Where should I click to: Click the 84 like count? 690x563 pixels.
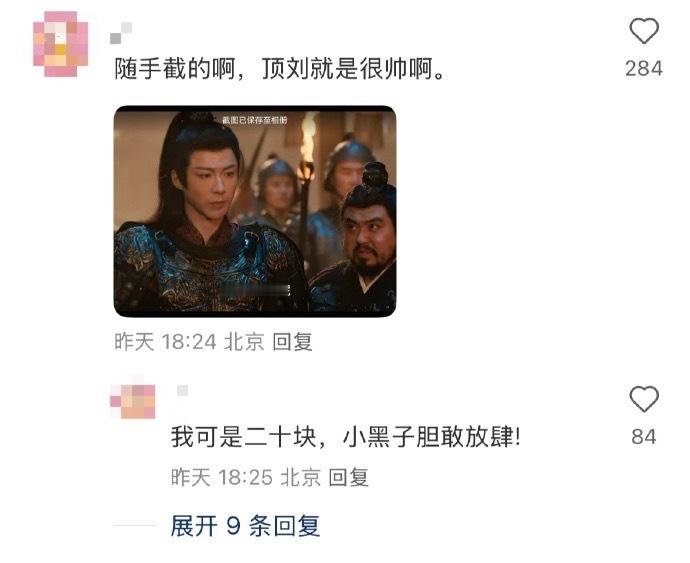[644, 437]
